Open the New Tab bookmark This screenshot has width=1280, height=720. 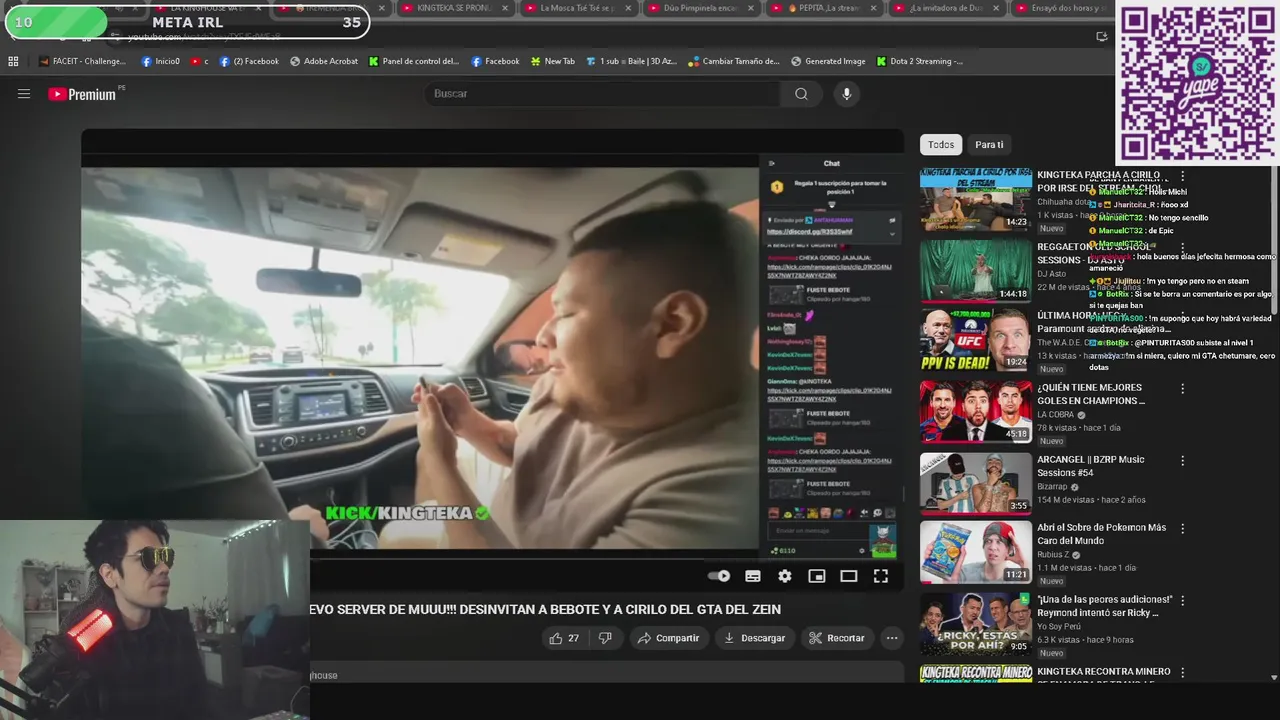(x=552, y=61)
